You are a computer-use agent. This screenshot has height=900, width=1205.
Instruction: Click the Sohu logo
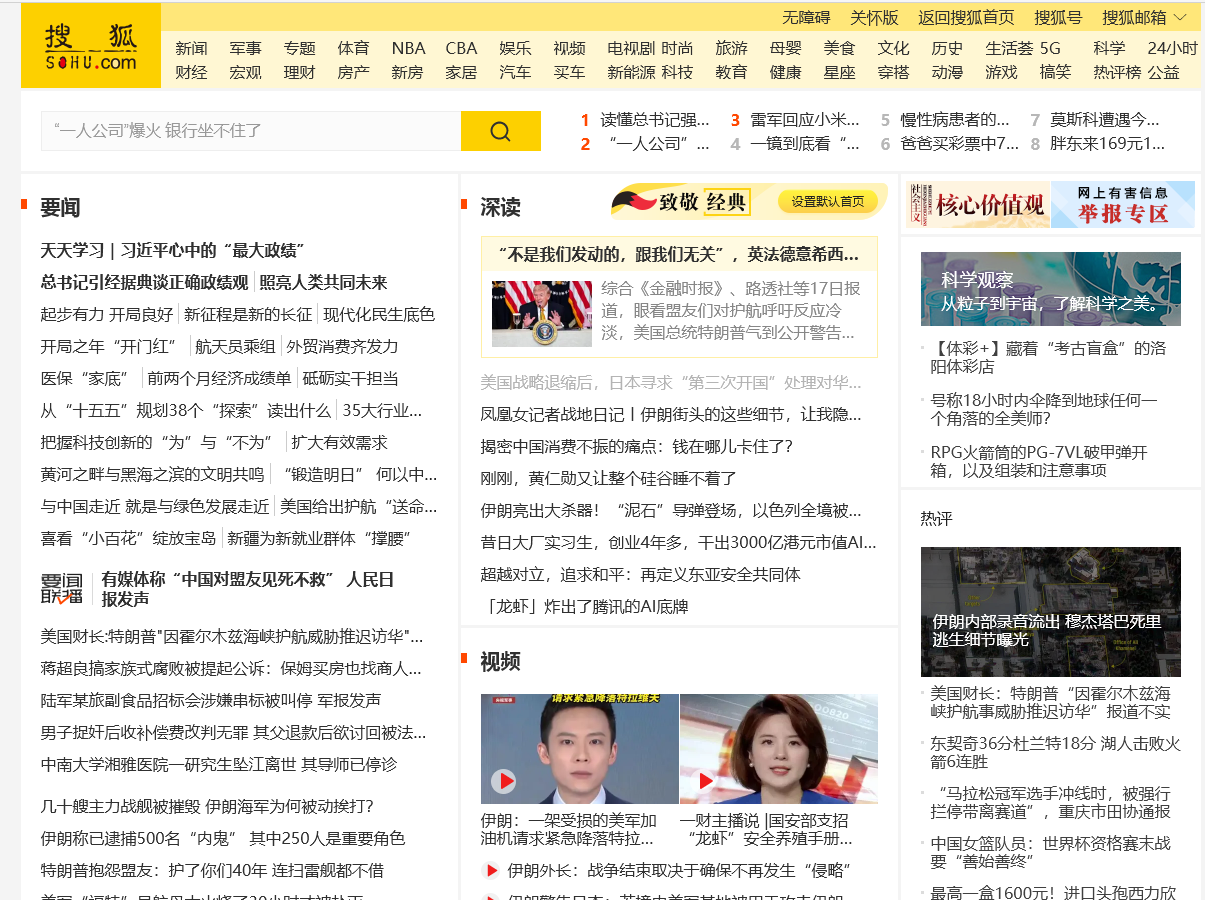(x=90, y=46)
